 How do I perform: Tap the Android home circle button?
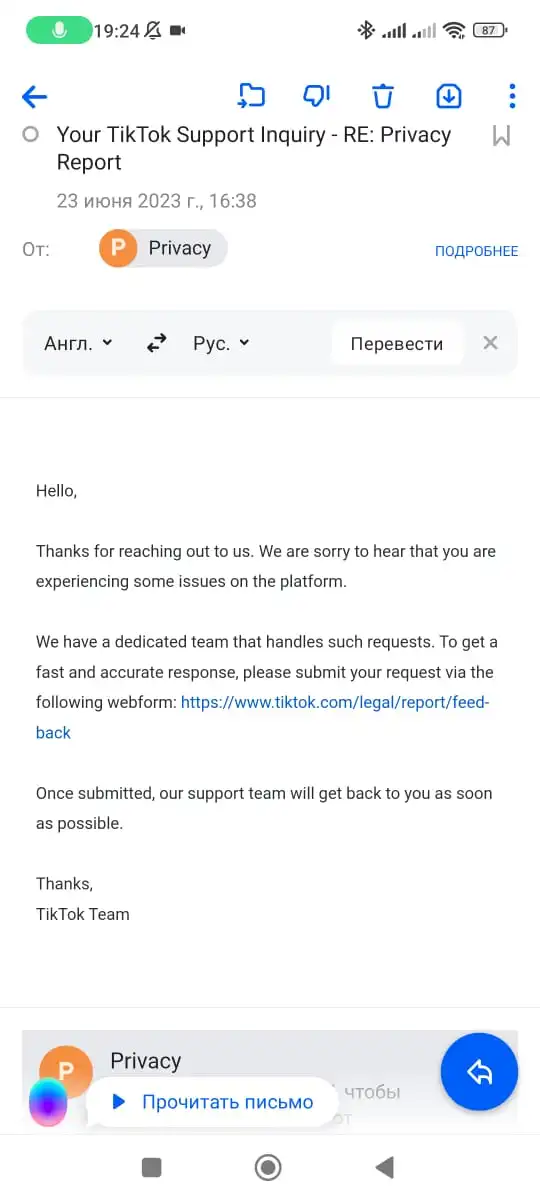tap(268, 1167)
